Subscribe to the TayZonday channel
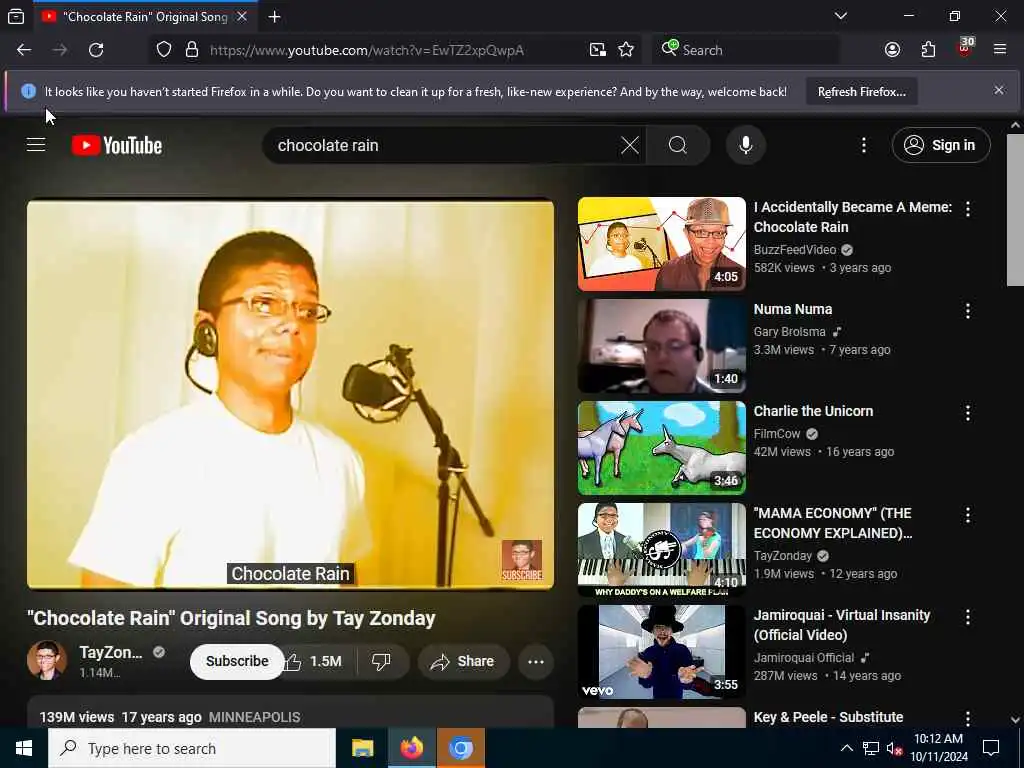Screen dimensions: 1024x768 point(237,662)
